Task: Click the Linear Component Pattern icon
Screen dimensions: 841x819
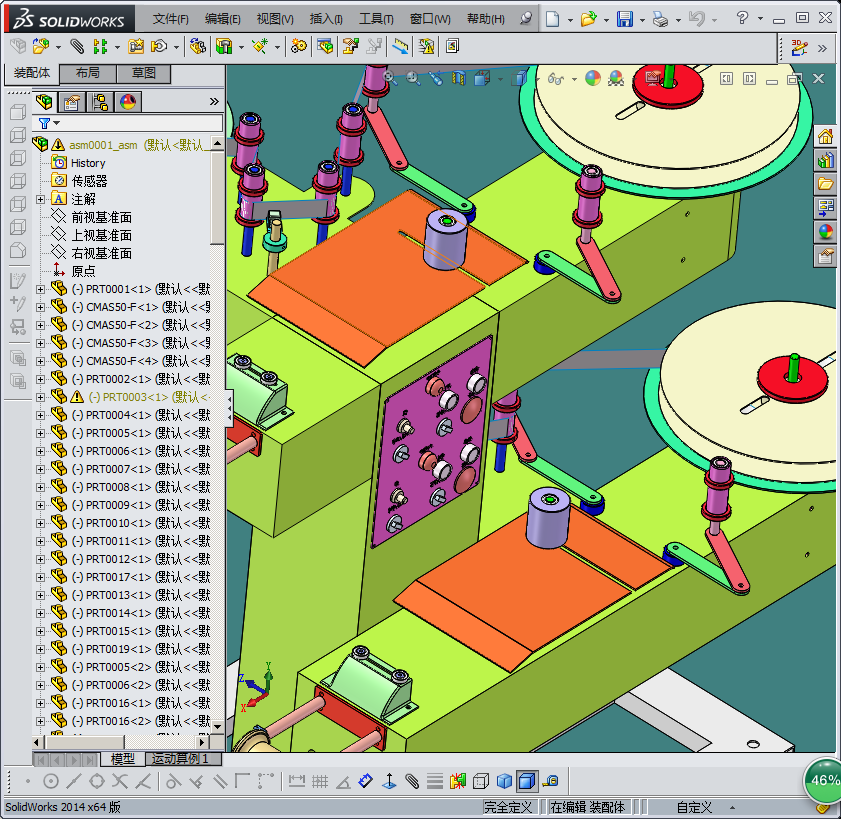Action: coord(100,47)
